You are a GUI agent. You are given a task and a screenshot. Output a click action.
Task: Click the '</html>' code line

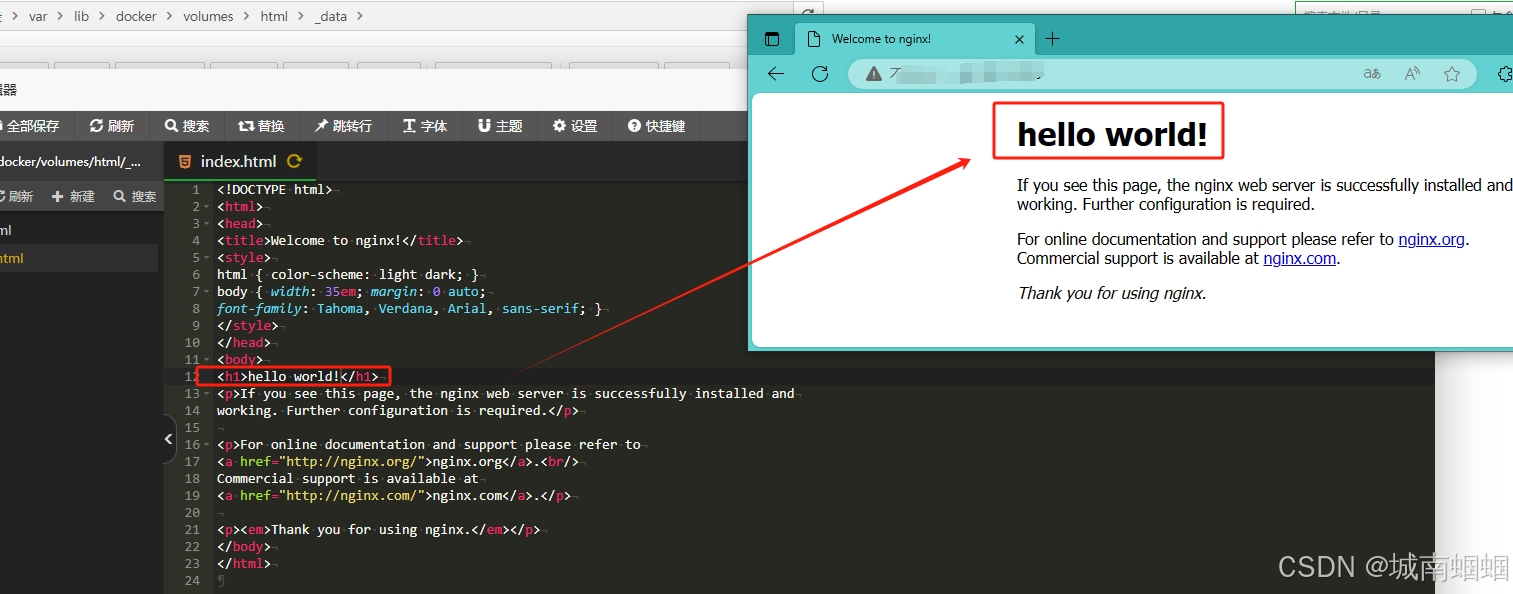point(244,563)
